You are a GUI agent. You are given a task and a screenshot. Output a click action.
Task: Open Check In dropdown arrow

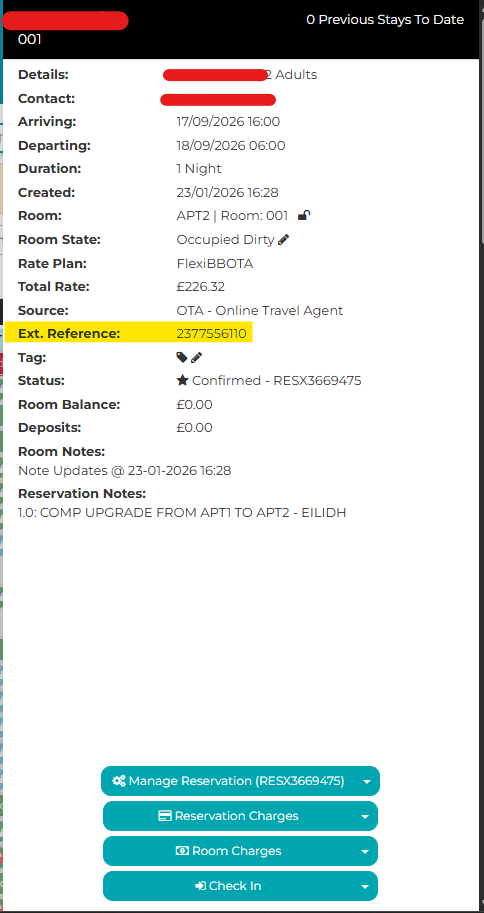point(365,887)
